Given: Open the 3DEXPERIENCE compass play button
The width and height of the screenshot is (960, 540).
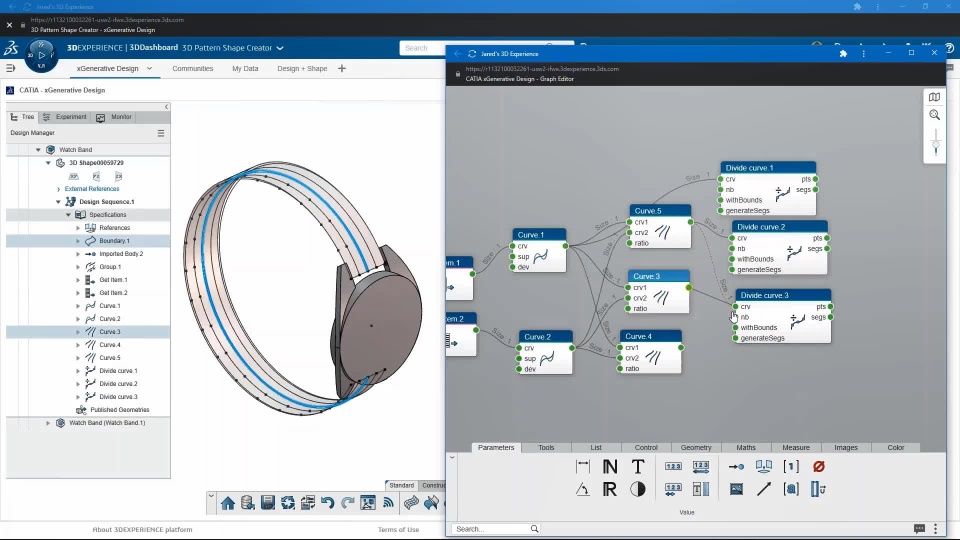Looking at the screenshot, I should tap(42, 55).
